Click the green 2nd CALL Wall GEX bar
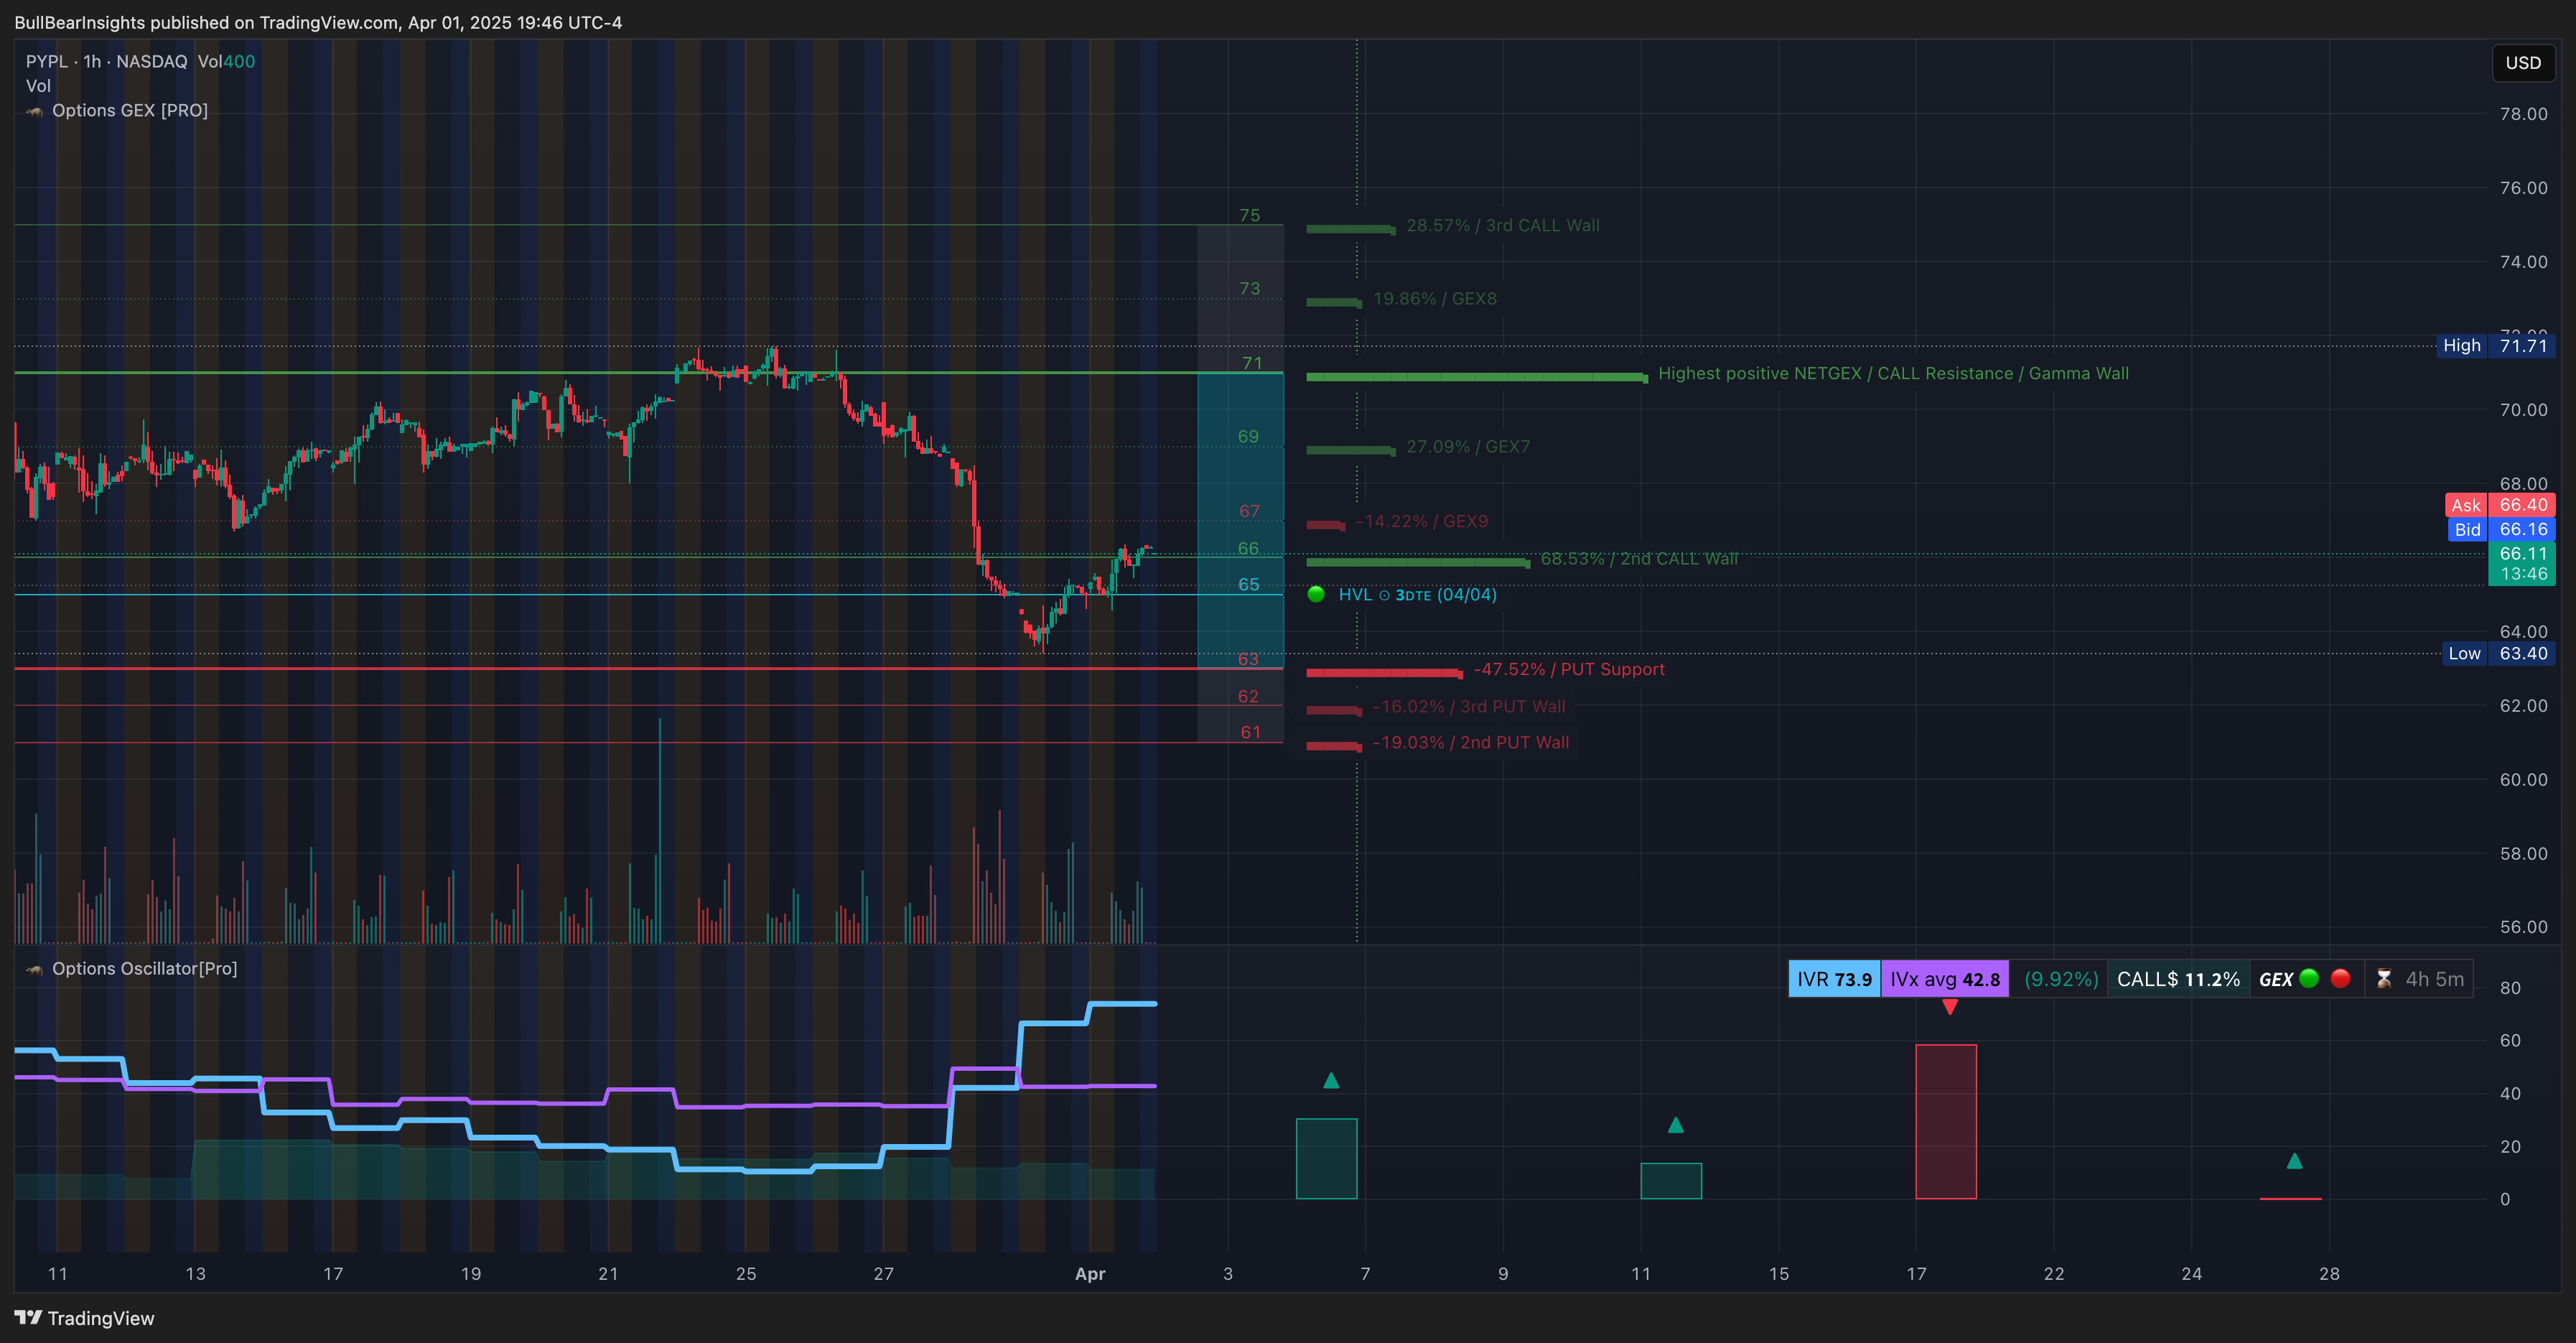 coord(1418,562)
